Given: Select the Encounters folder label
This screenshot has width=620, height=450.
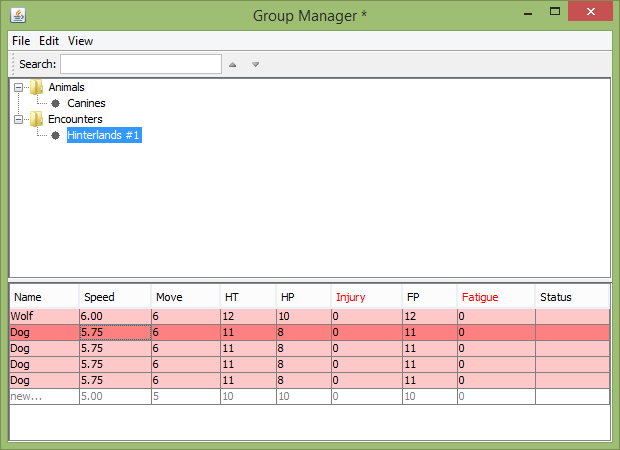Looking at the screenshot, I should (x=75, y=119).
